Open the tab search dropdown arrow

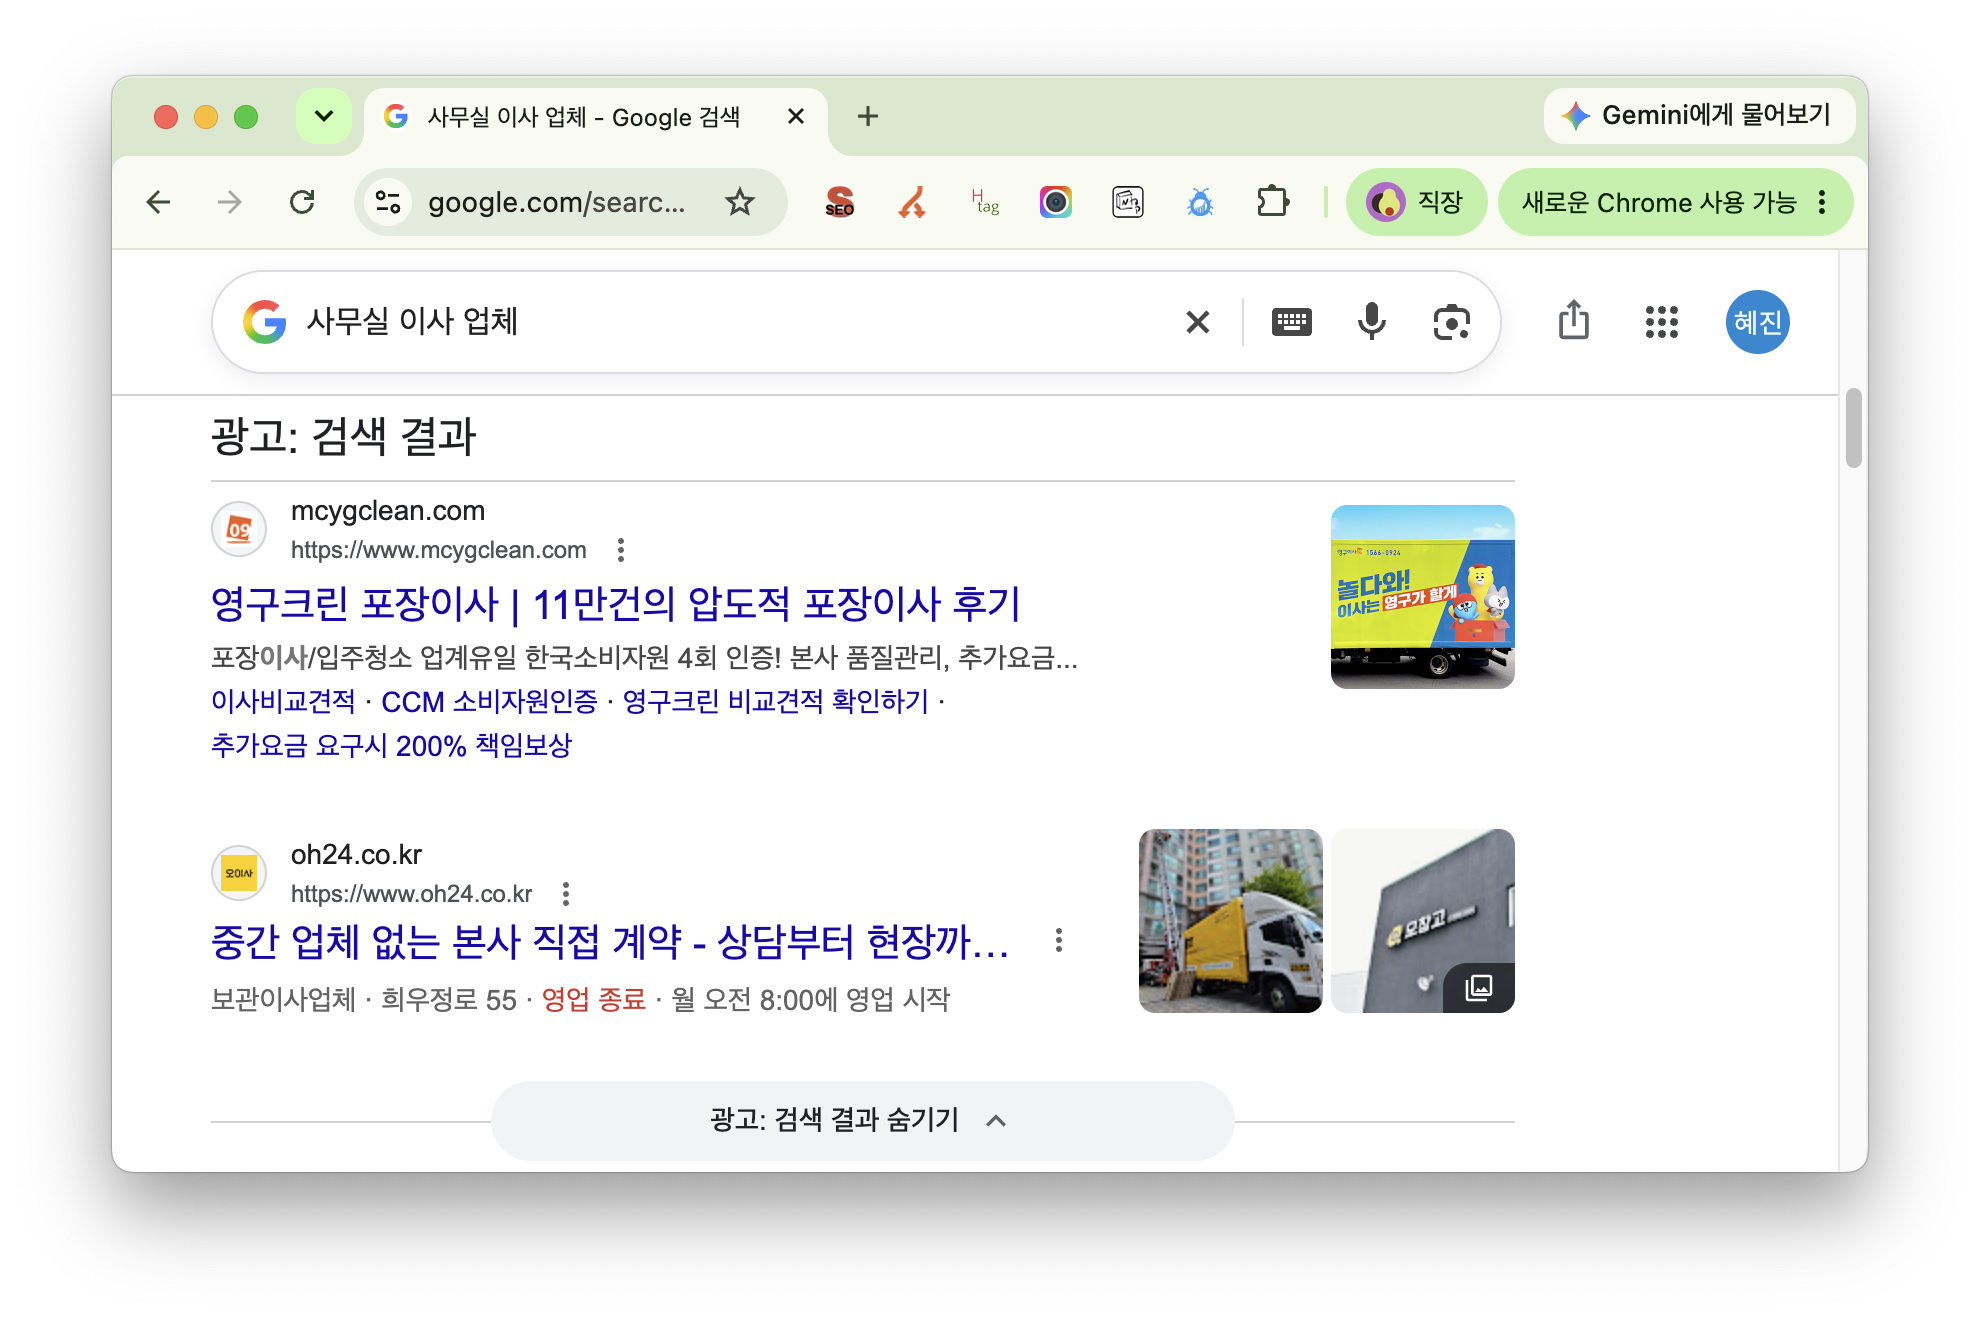(x=323, y=116)
